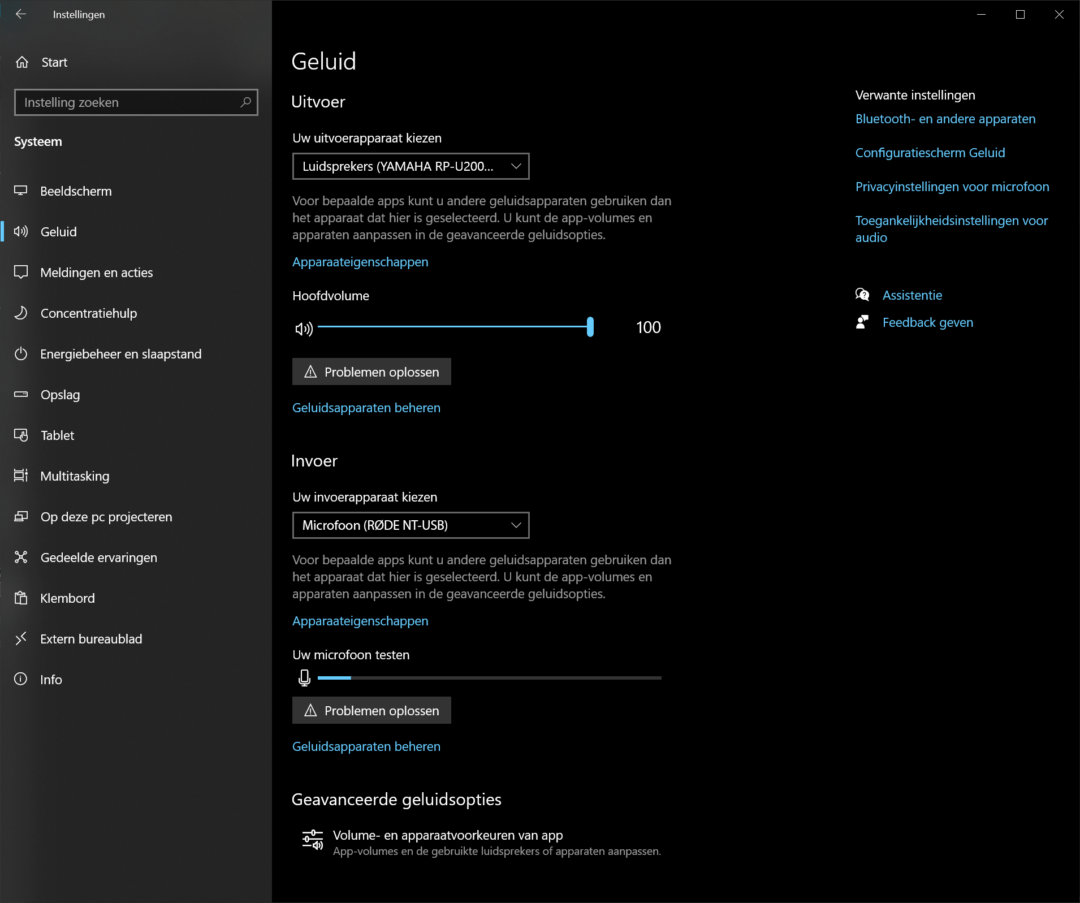Go to Multitasking settings section
Image resolution: width=1080 pixels, height=903 pixels.
[x=75, y=476]
